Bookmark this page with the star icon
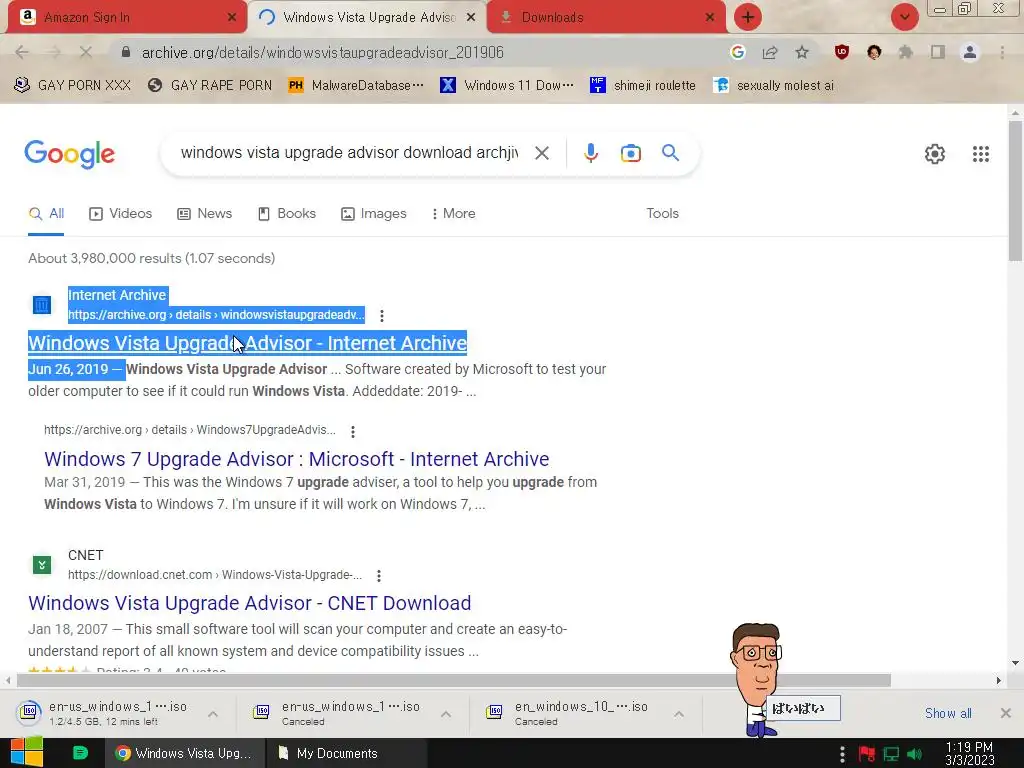 coord(802,52)
